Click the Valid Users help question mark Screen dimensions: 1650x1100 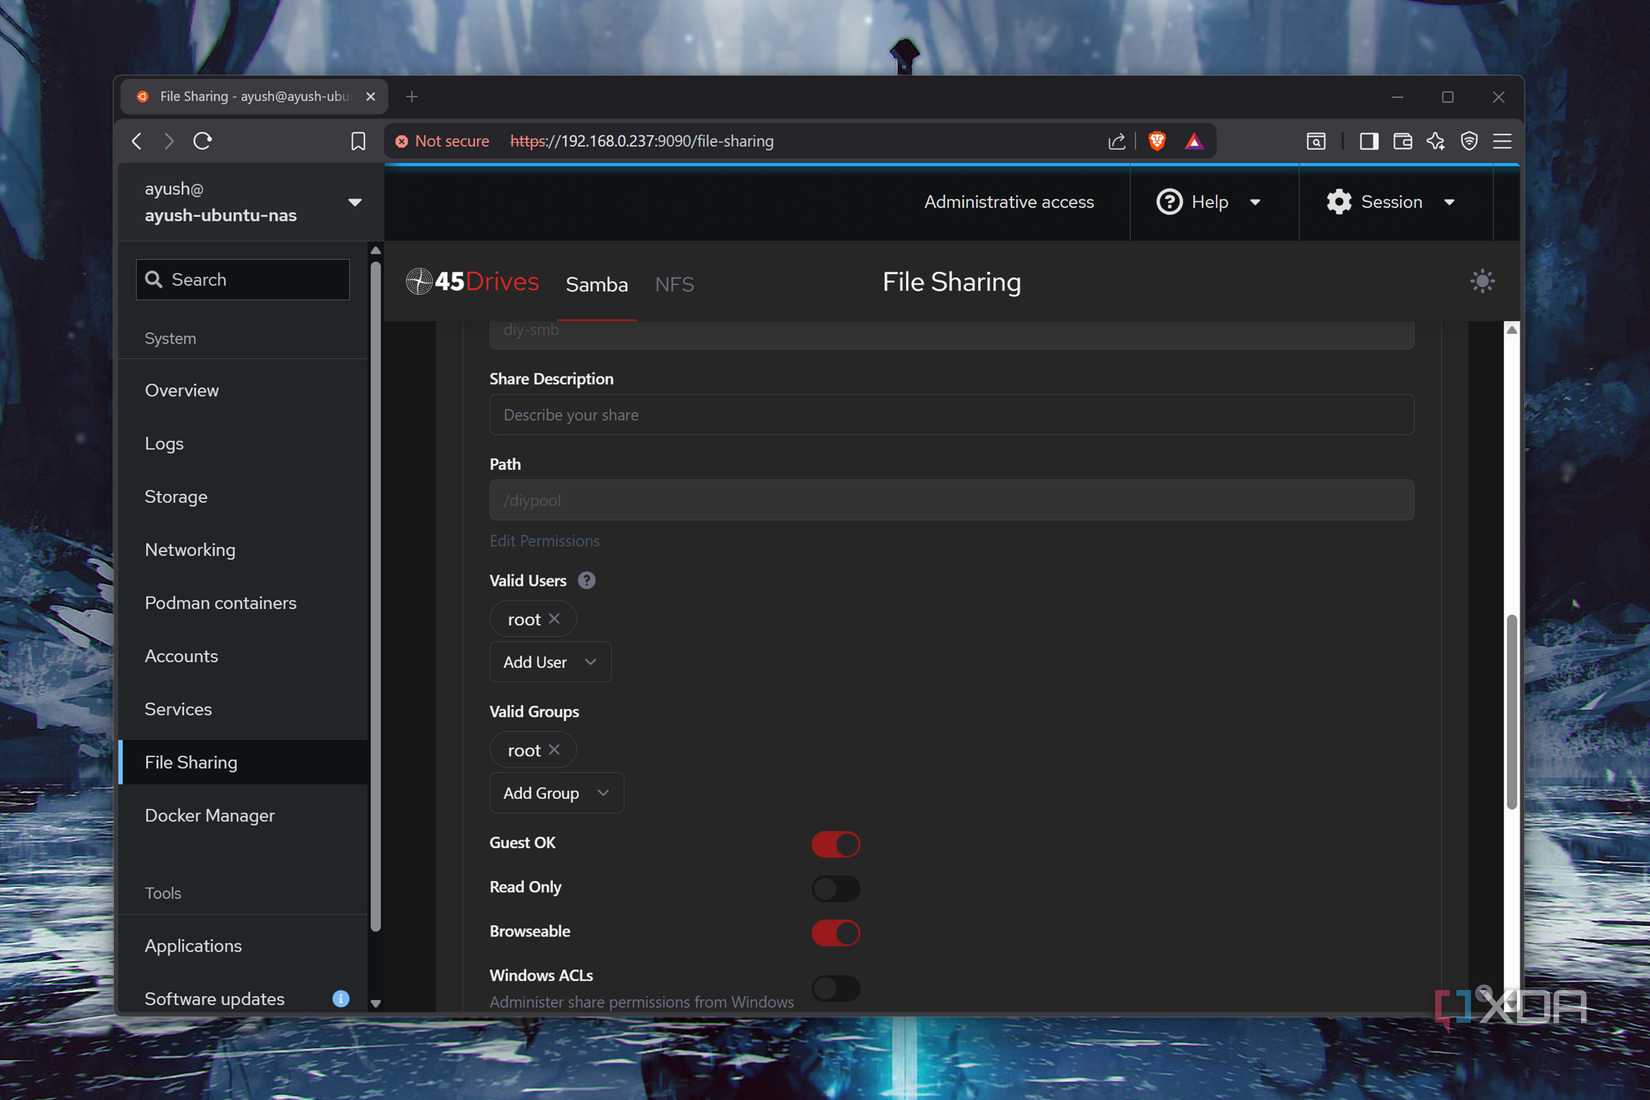click(587, 580)
